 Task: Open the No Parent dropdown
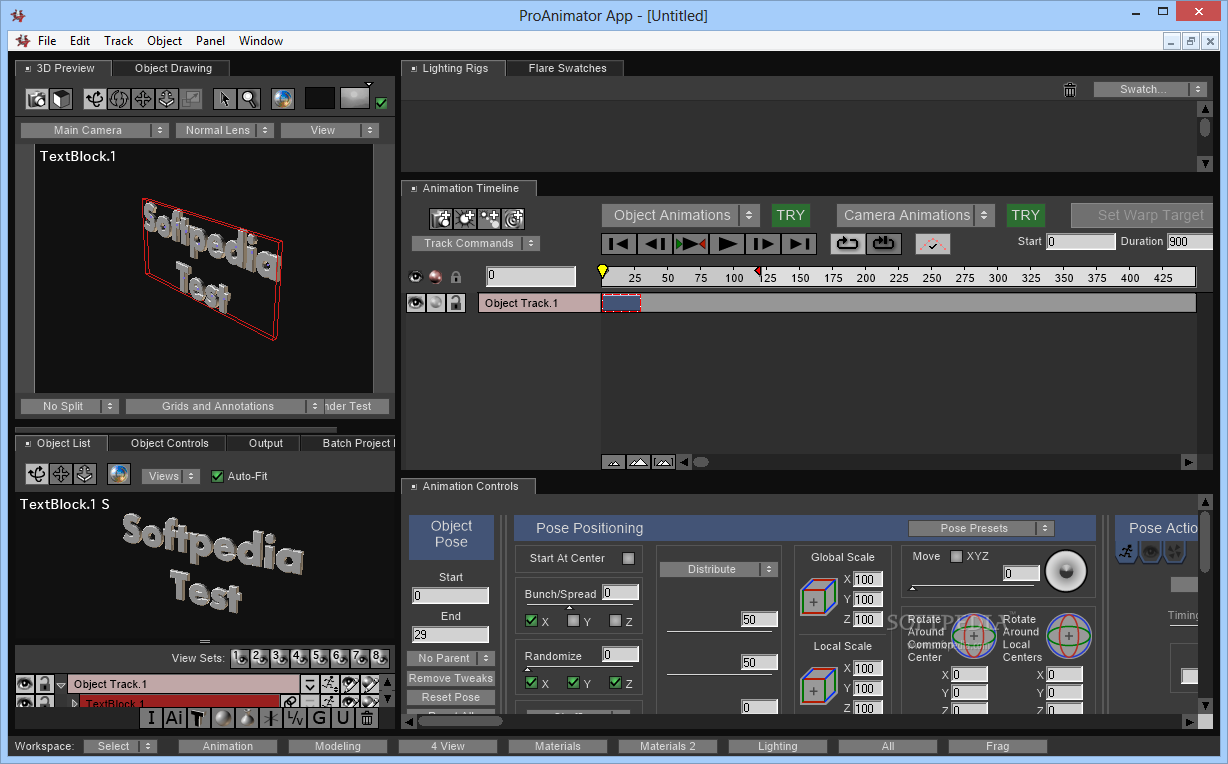(451, 658)
